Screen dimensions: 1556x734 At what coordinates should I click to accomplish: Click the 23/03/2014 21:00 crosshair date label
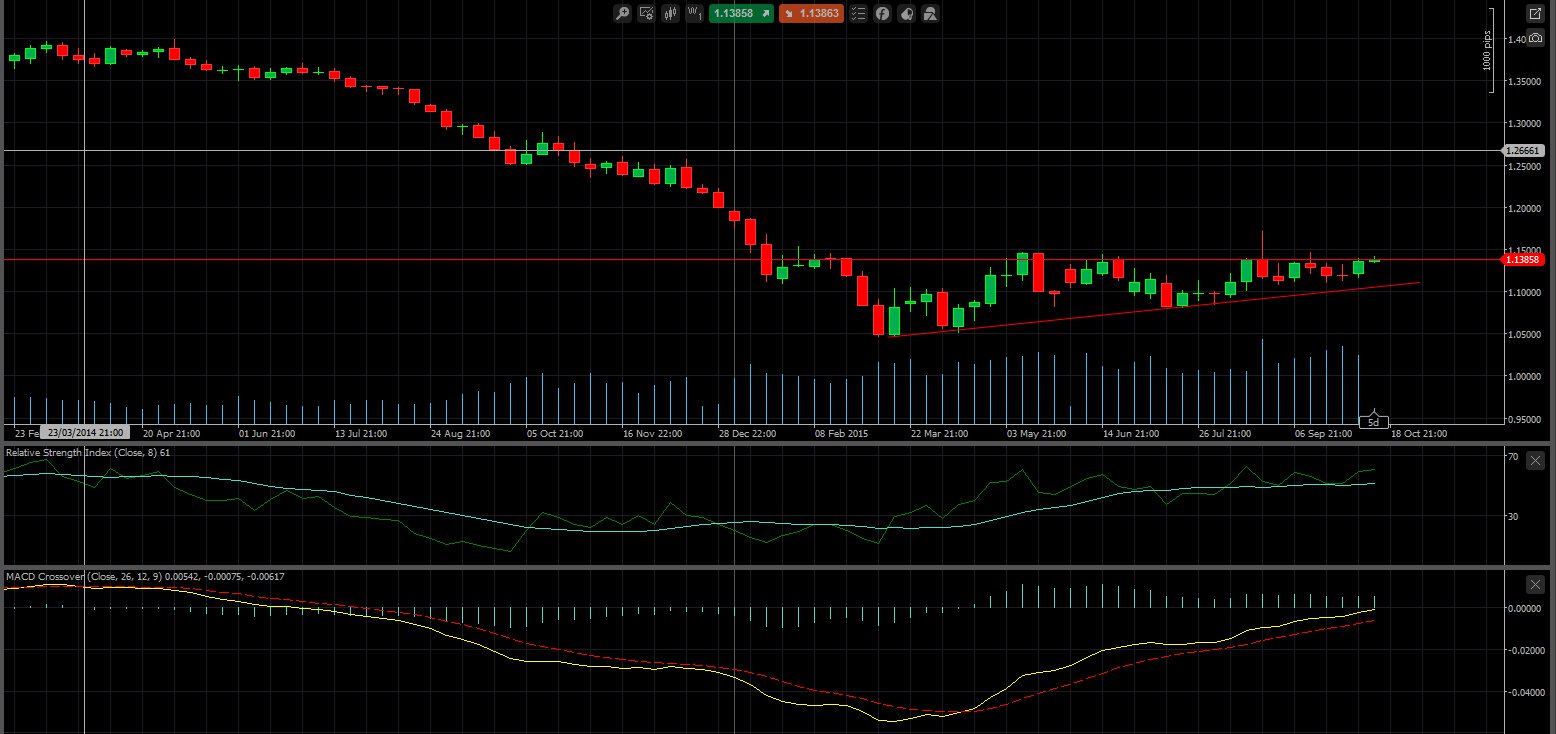(x=83, y=433)
